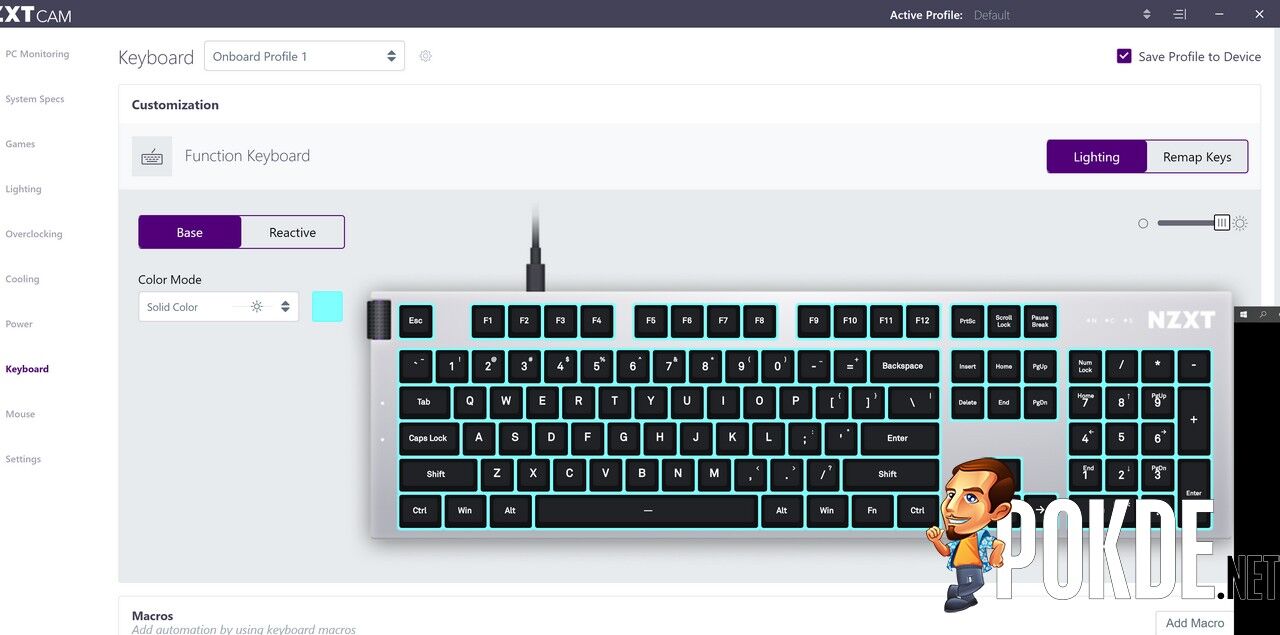Viewport: 1280px width, 635px height.
Task: Go to the Mouse sidebar page
Action: pyautogui.click(x=20, y=414)
